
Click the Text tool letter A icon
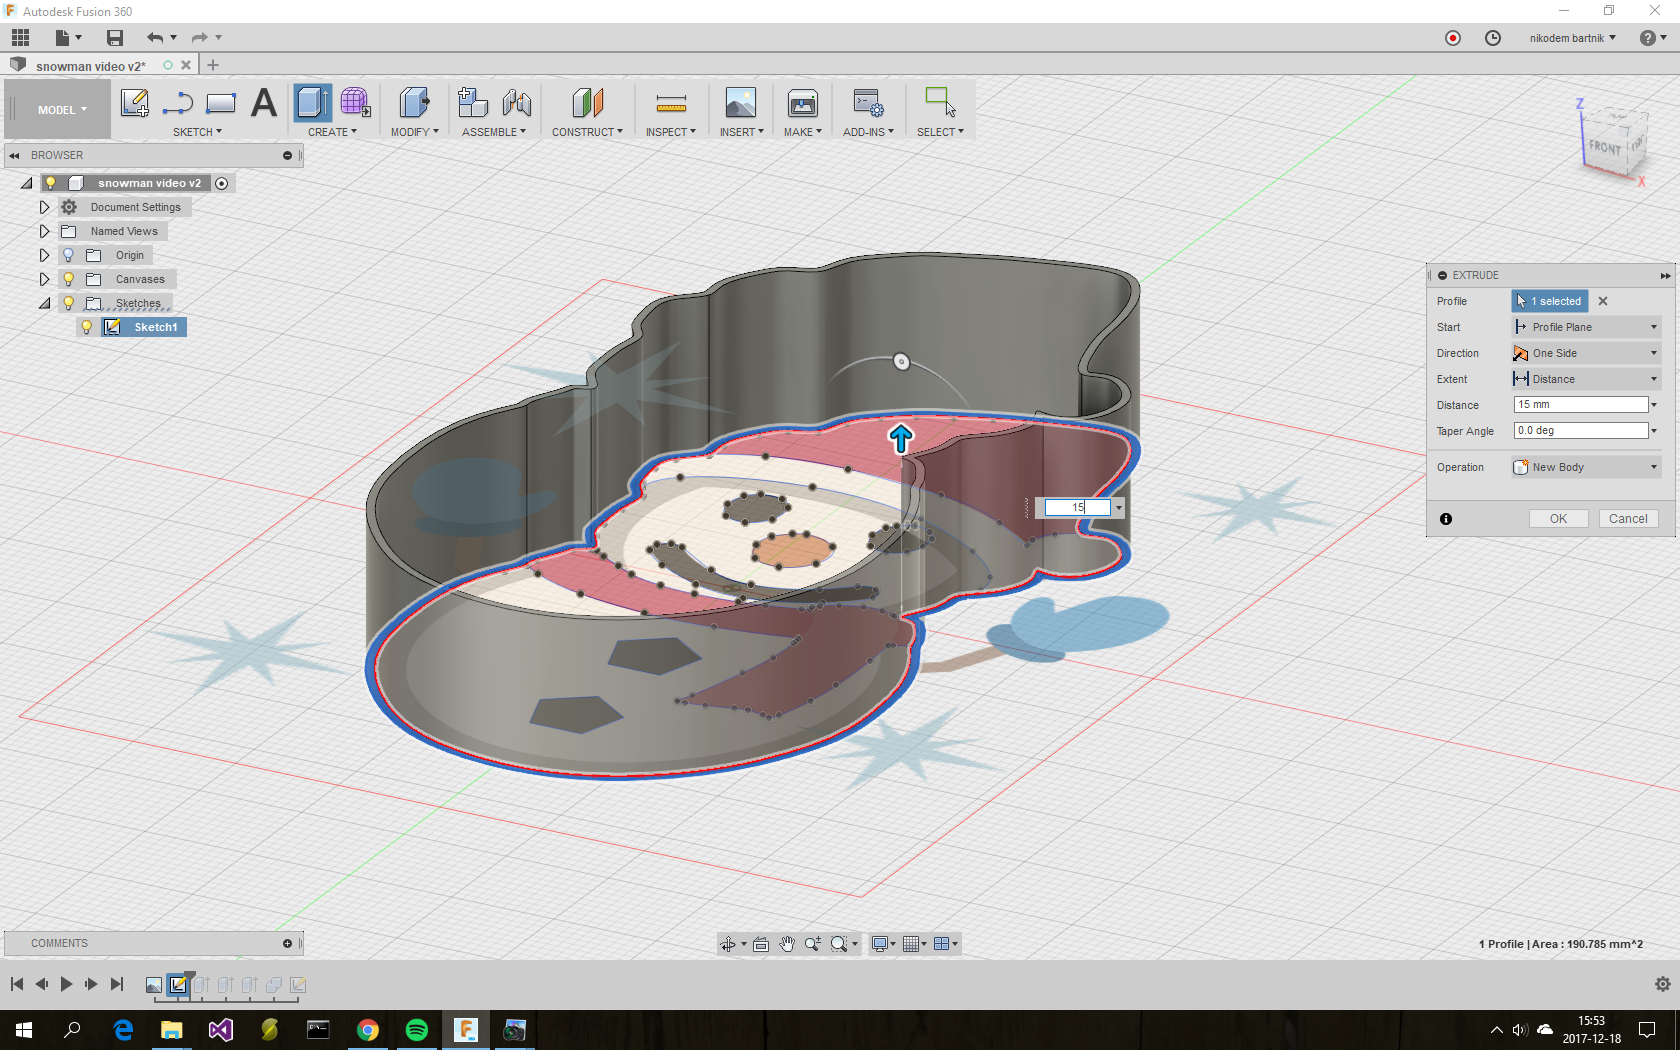click(x=263, y=103)
